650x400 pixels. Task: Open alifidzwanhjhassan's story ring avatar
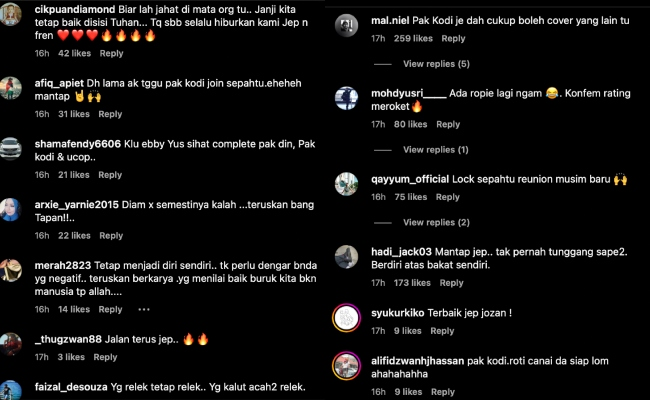[346, 366]
